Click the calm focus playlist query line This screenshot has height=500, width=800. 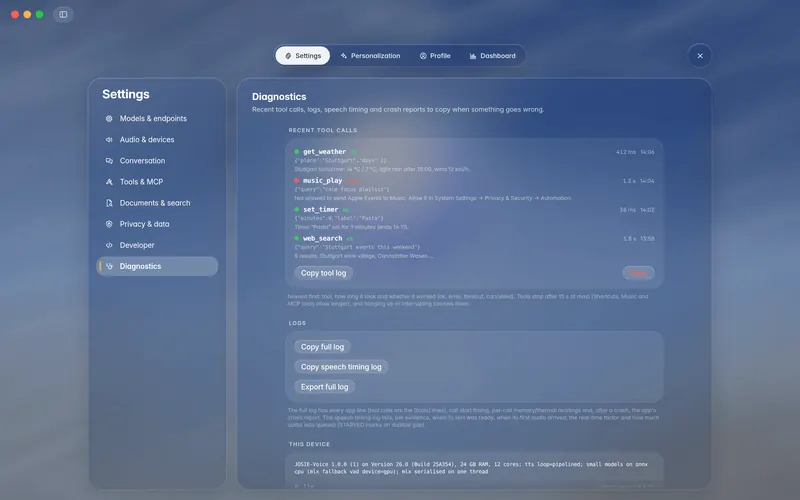click(x=342, y=189)
